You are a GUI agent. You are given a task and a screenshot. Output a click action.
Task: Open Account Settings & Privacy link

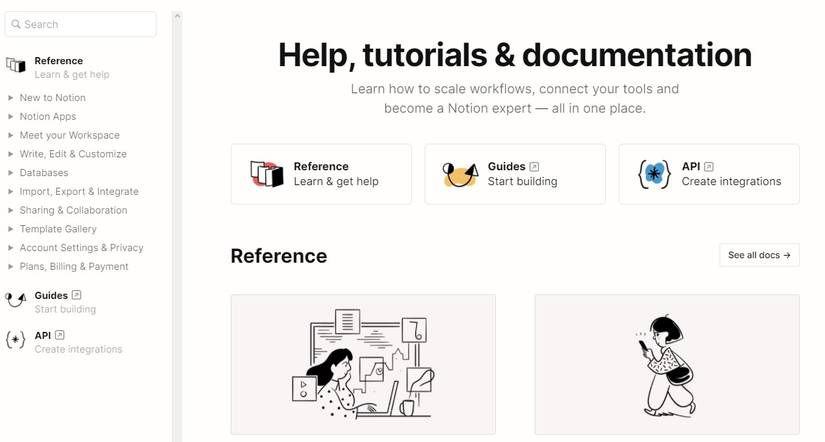coord(82,248)
